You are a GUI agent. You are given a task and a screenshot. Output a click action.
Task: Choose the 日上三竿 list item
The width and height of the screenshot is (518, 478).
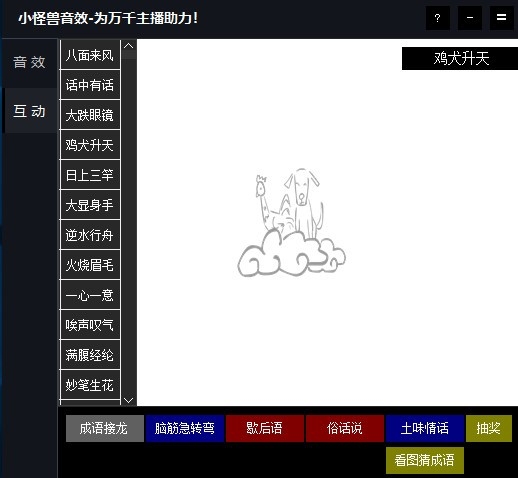90,175
